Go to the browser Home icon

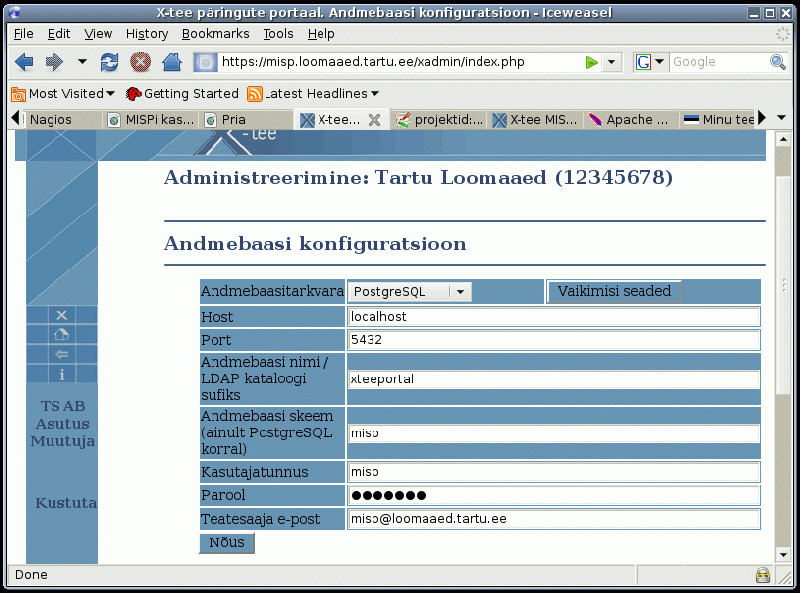coord(171,62)
